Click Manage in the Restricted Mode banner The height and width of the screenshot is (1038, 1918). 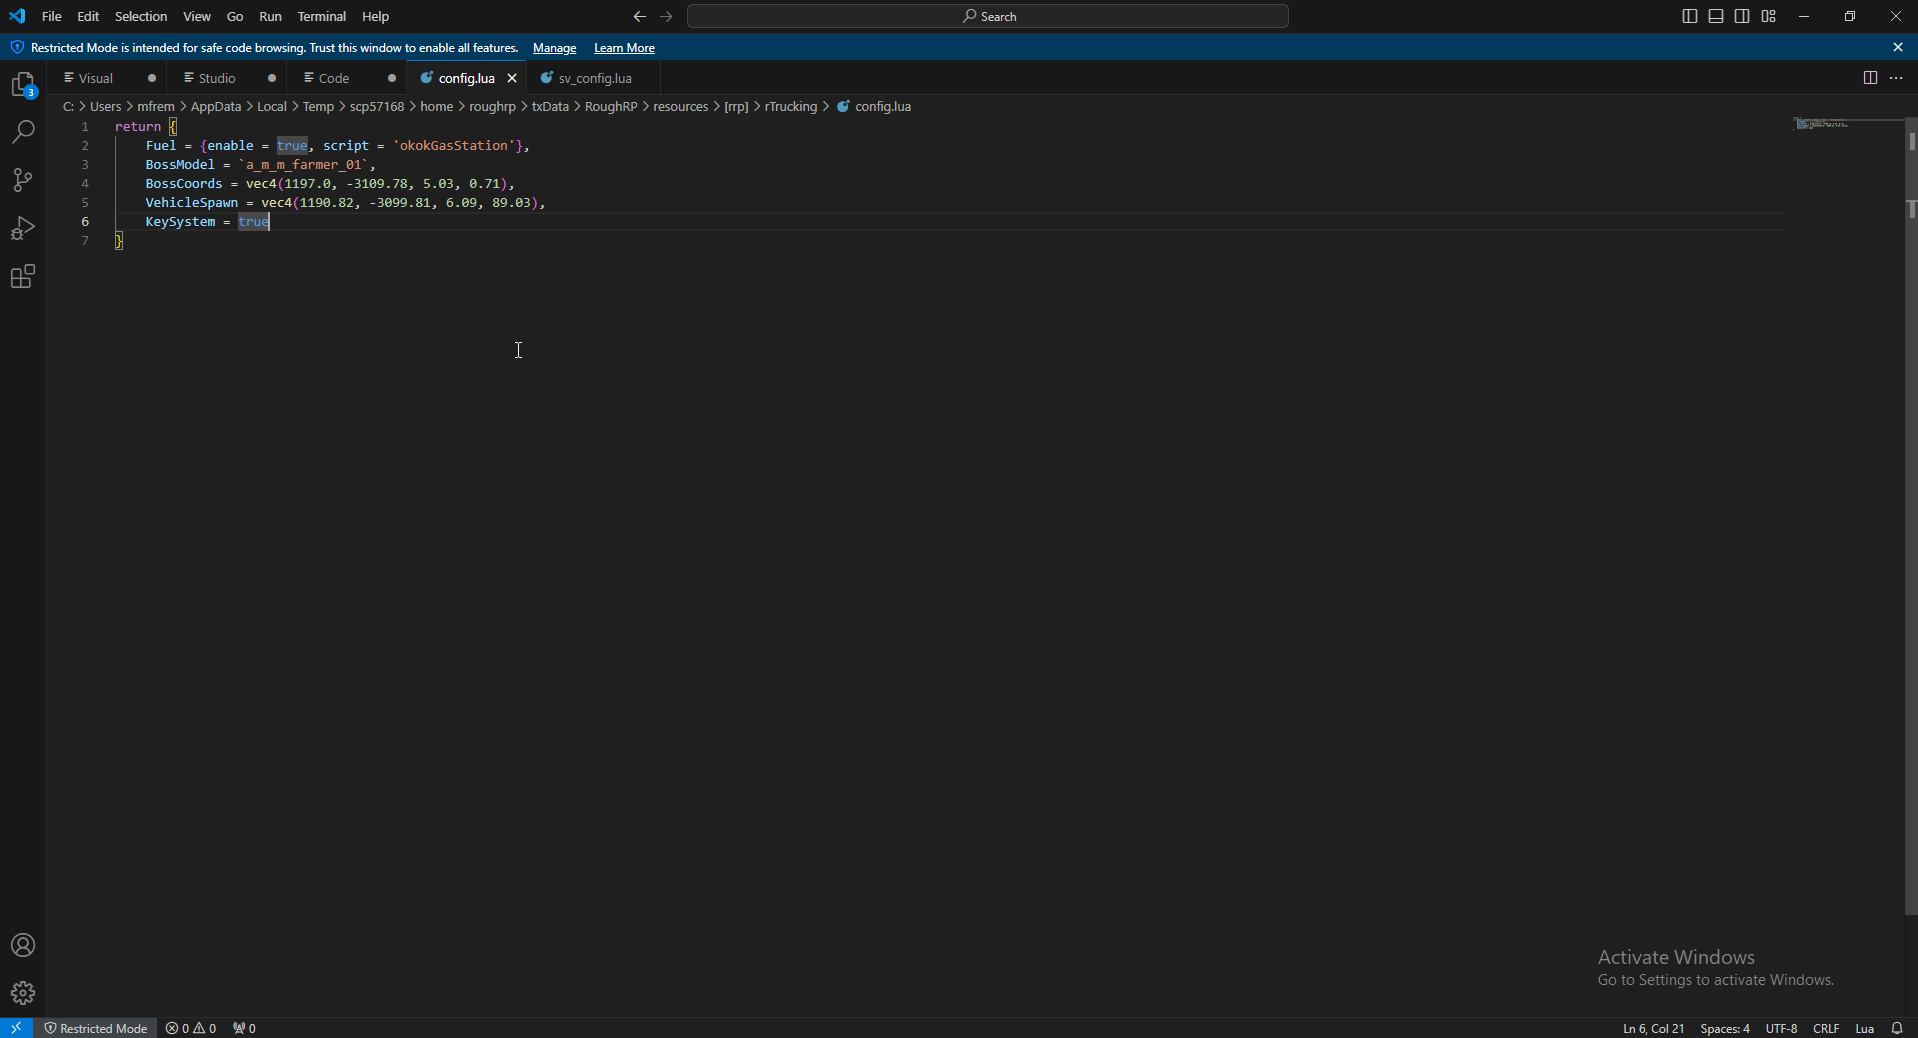click(554, 47)
